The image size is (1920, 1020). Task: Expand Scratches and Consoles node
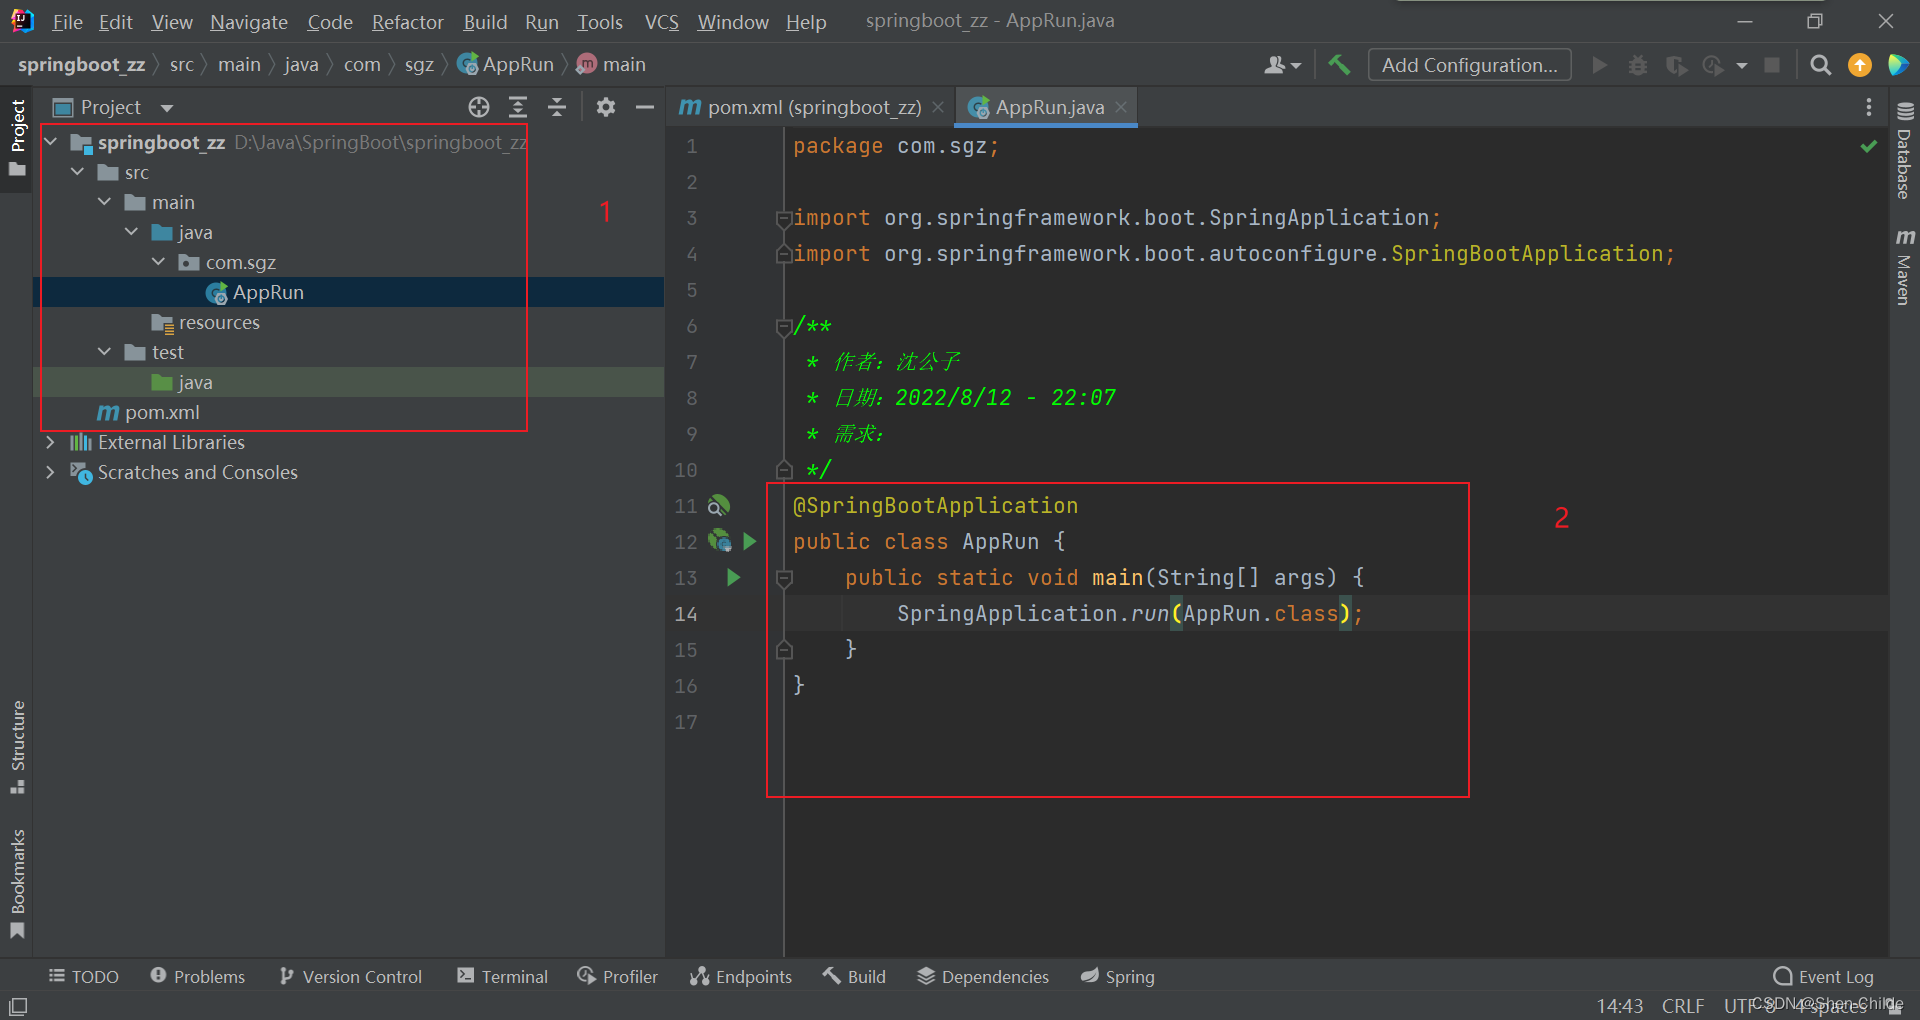(51, 472)
